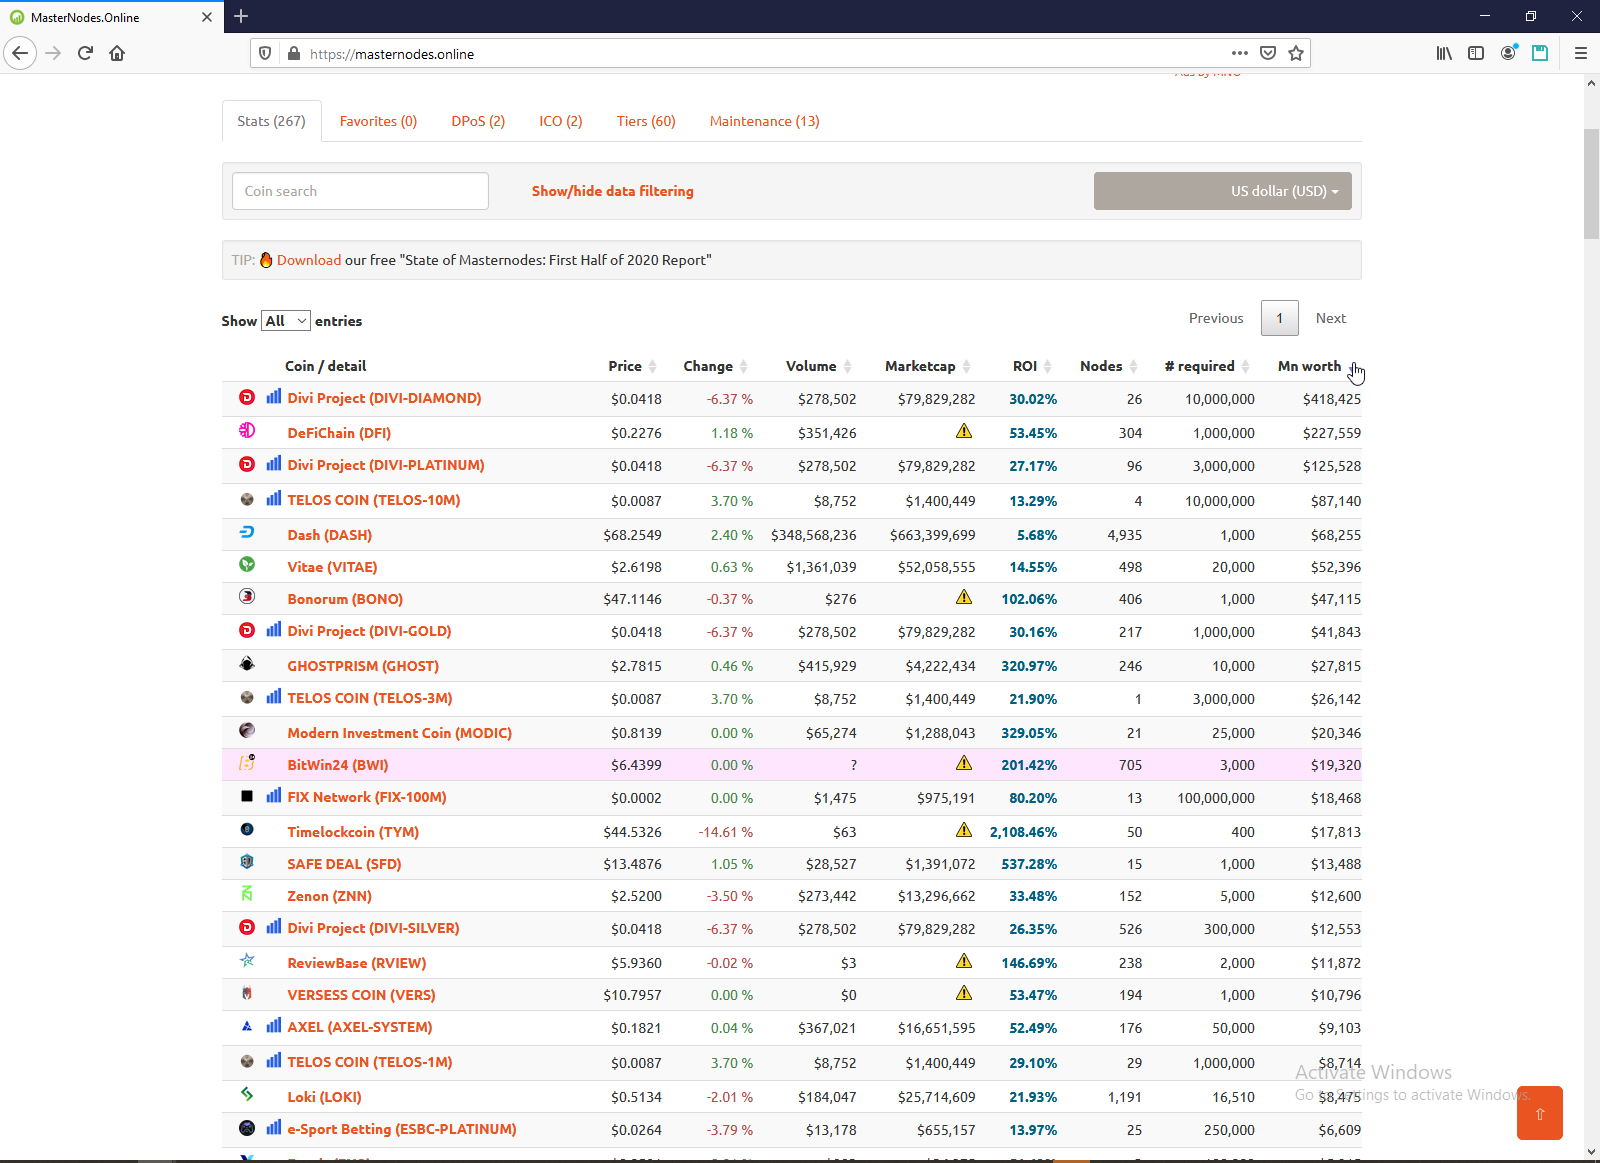The image size is (1600, 1163).
Task: Sort the table by ROI column
Action: tap(1033, 366)
